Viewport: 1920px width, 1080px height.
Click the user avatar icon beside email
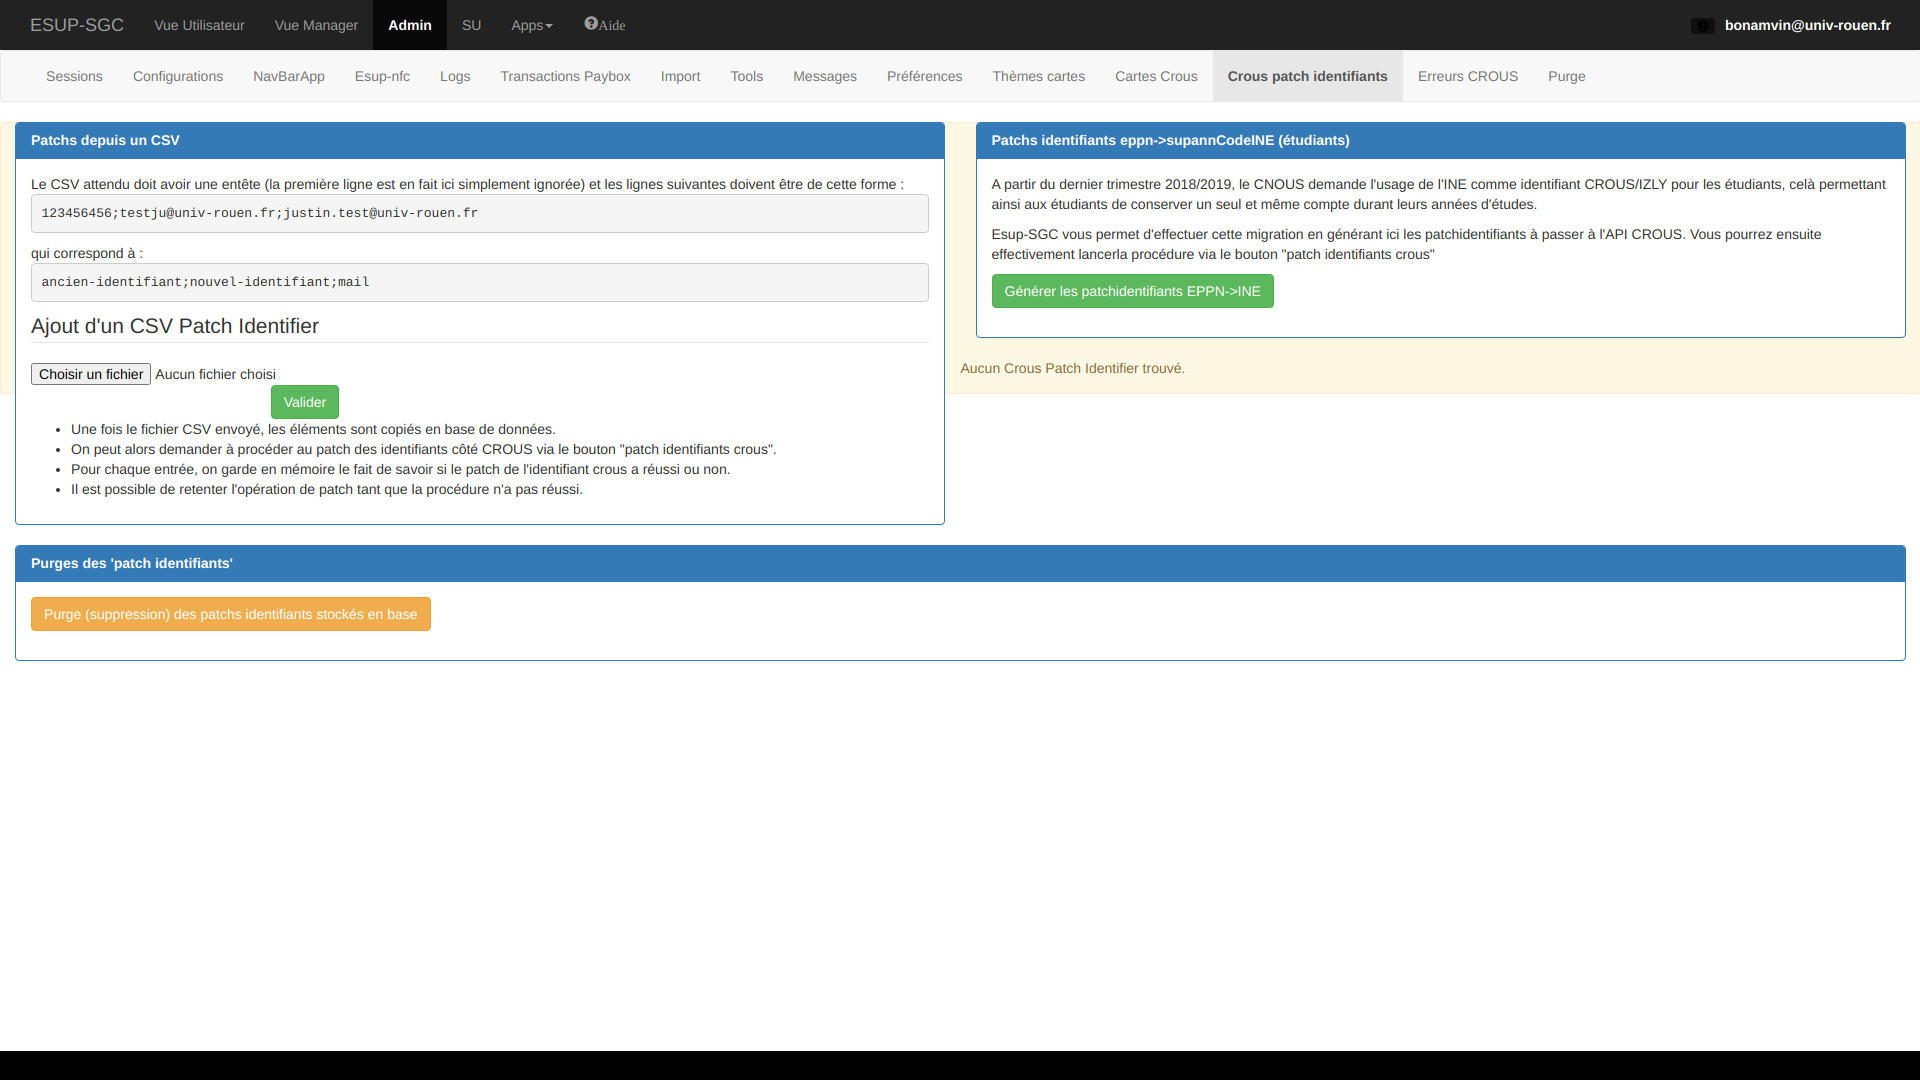pos(1702,26)
